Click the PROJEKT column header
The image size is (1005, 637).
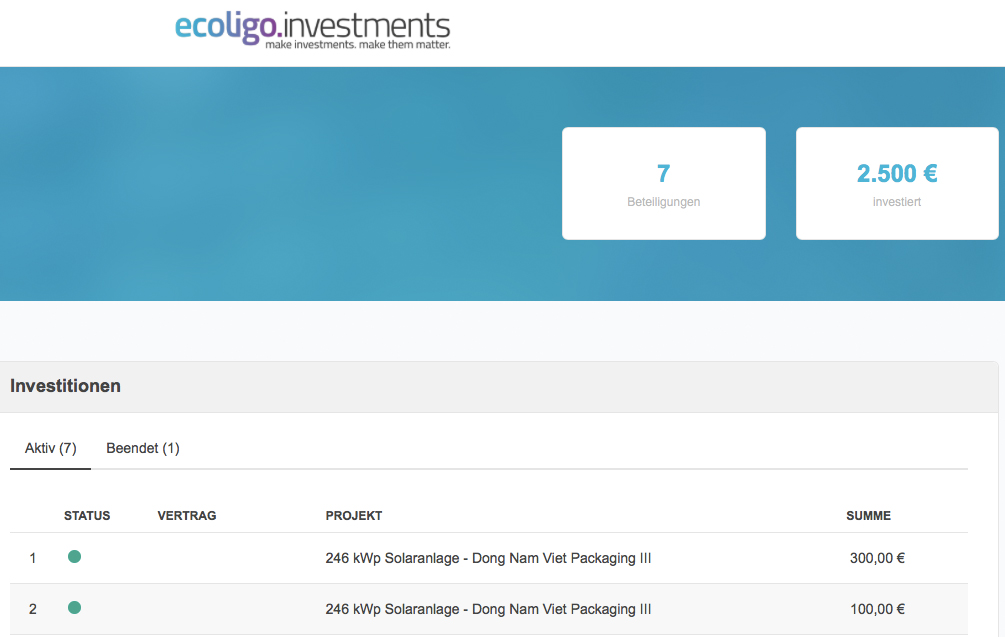pos(354,516)
